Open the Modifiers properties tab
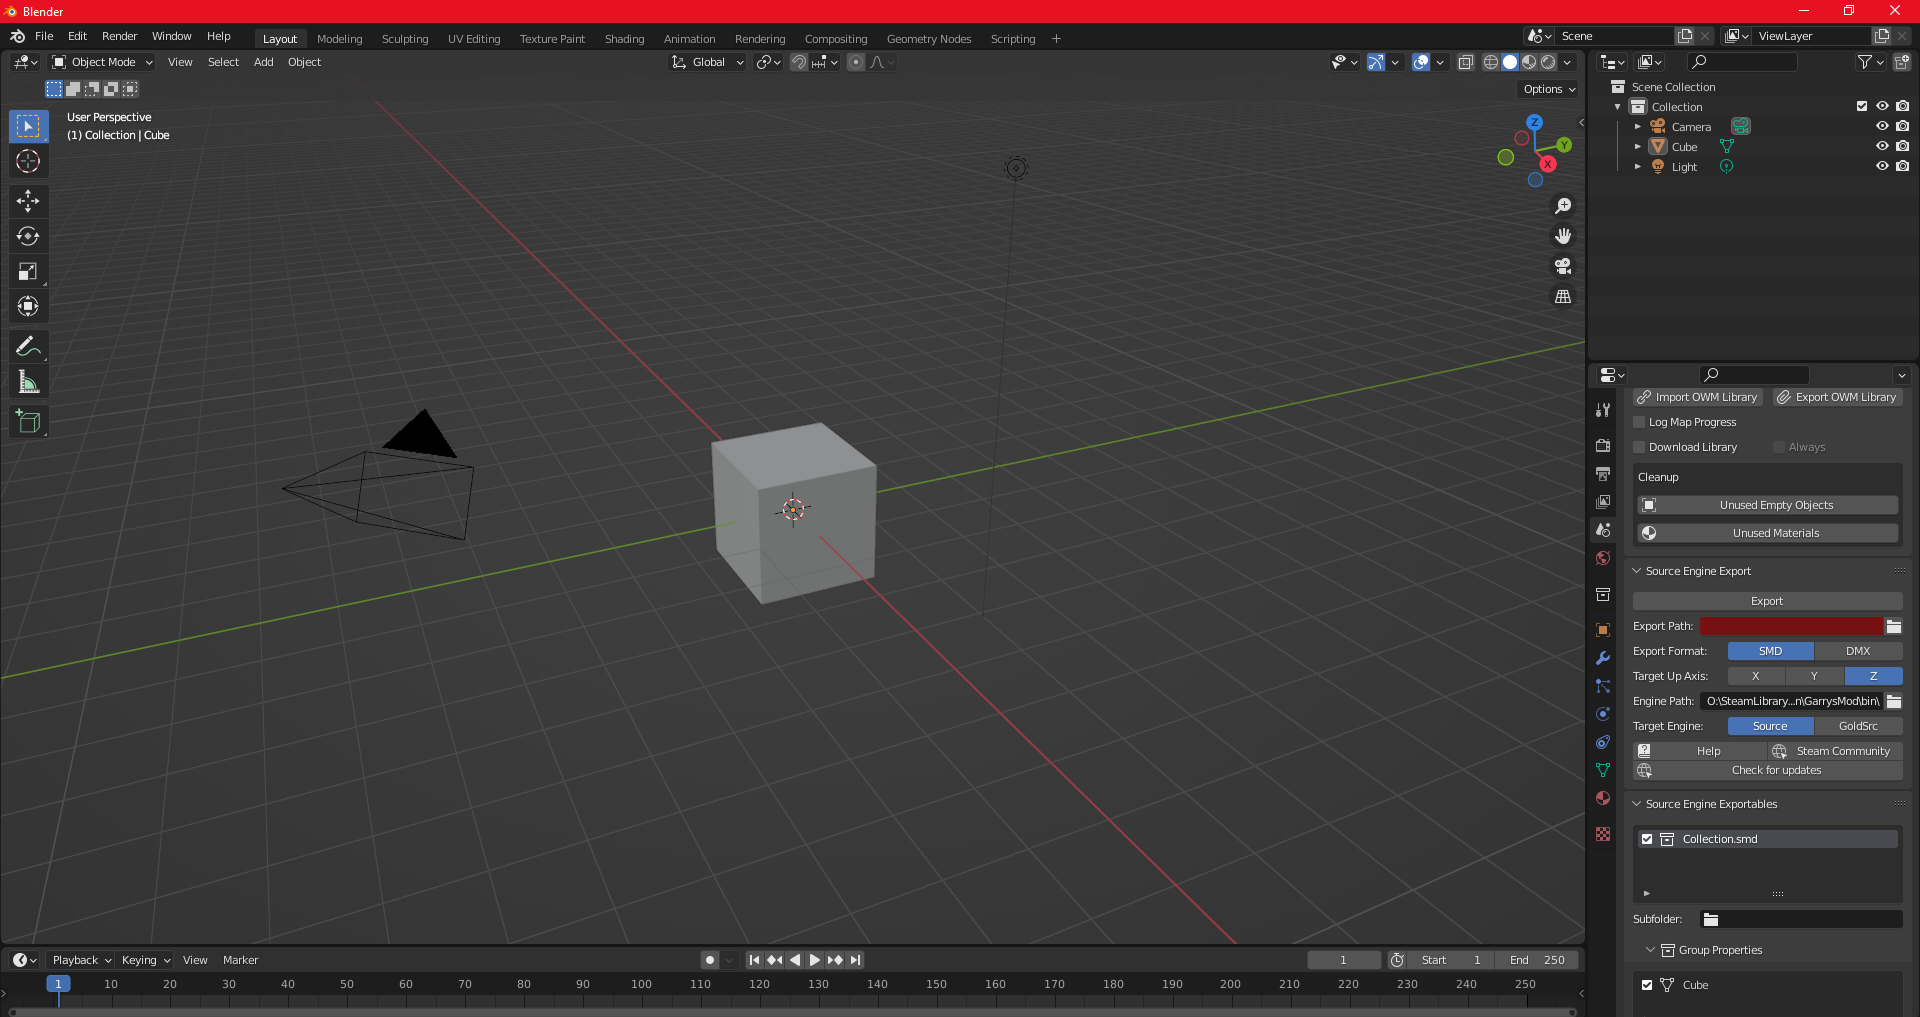Image resolution: width=1920 pixels, height=1017 pixels. coord(1603,658)
